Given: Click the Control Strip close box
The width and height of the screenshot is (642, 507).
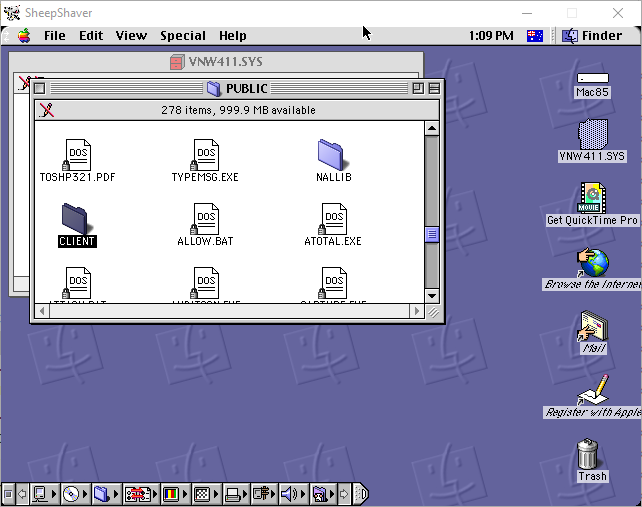Looking at the screenshot, I should [8, 494].
